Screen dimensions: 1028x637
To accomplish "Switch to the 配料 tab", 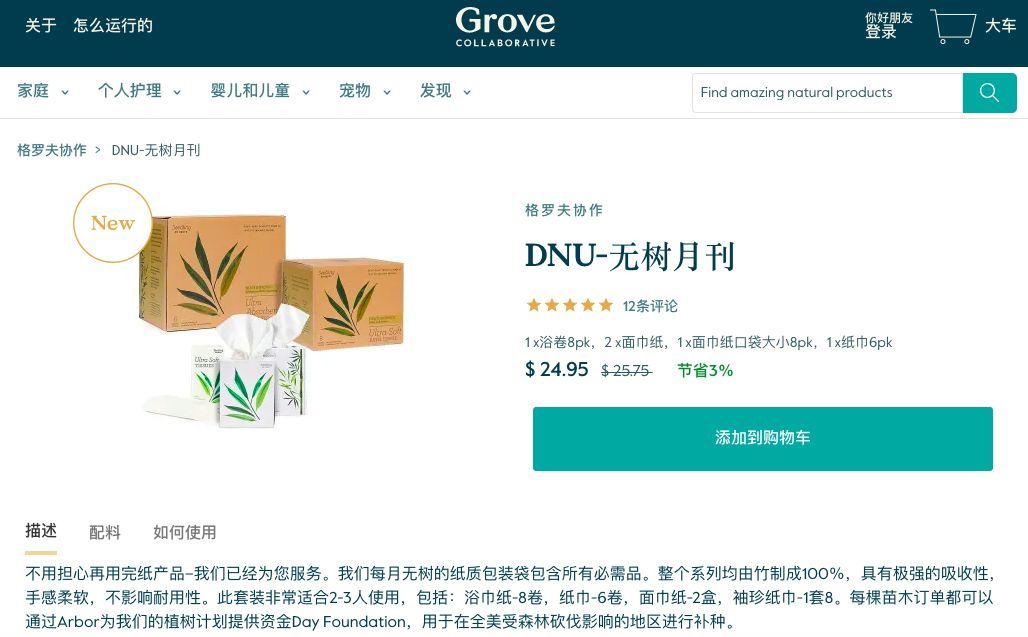I will click(105, 532).
